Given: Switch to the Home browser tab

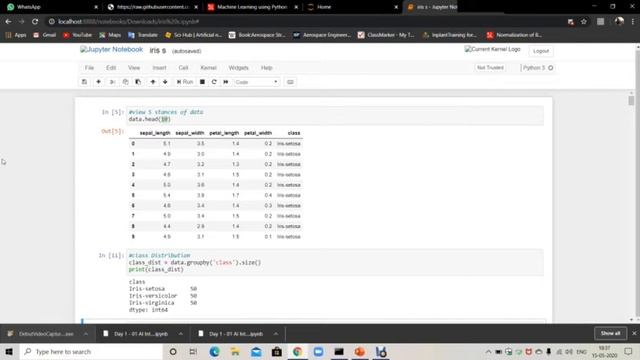Looking at the screenshot, I should pos(352,7).
